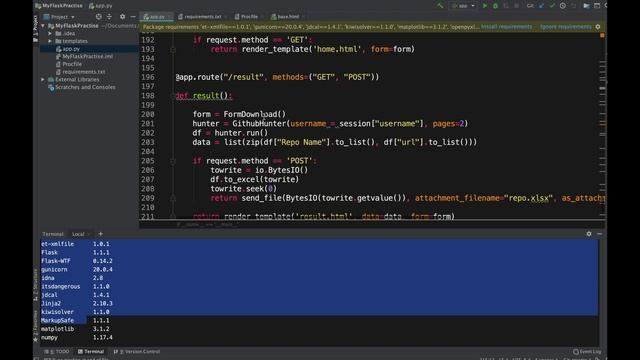Click 'matplotlib' in terminal output

point(58,329)
